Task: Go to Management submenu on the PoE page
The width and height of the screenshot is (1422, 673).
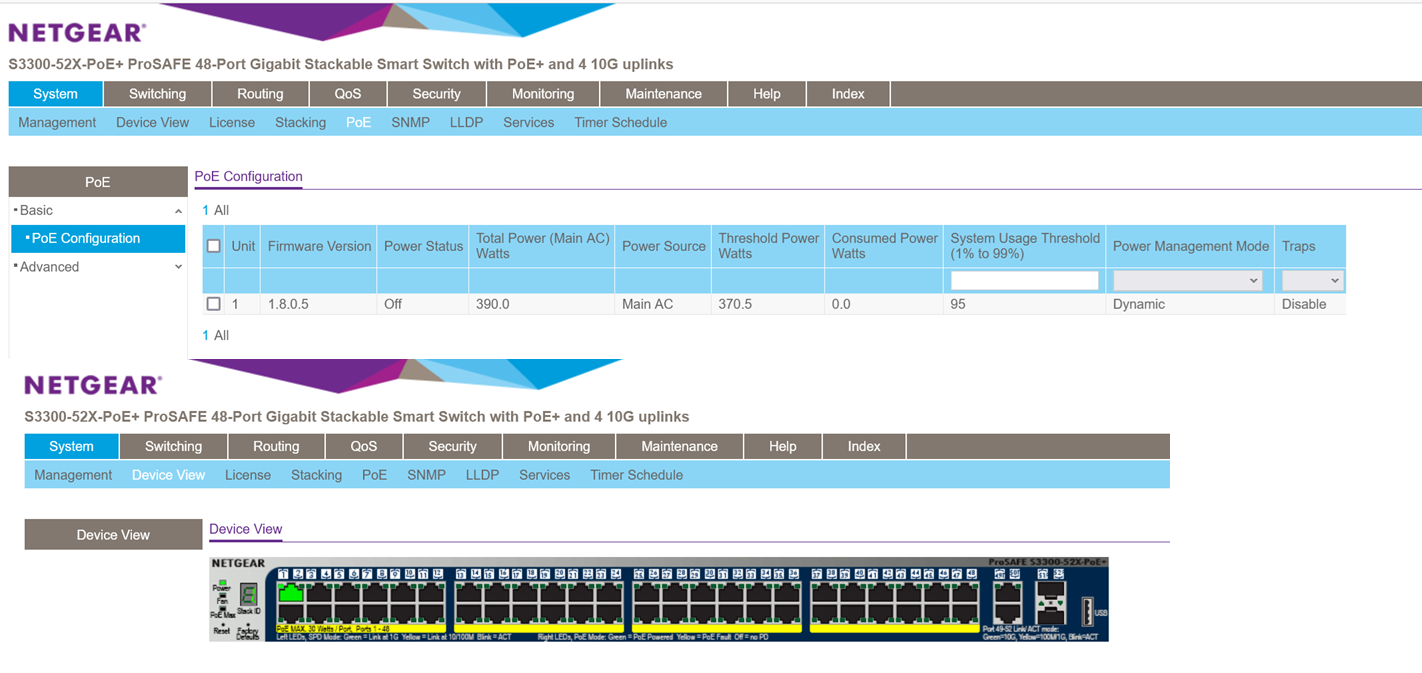Action: [57, 122]
